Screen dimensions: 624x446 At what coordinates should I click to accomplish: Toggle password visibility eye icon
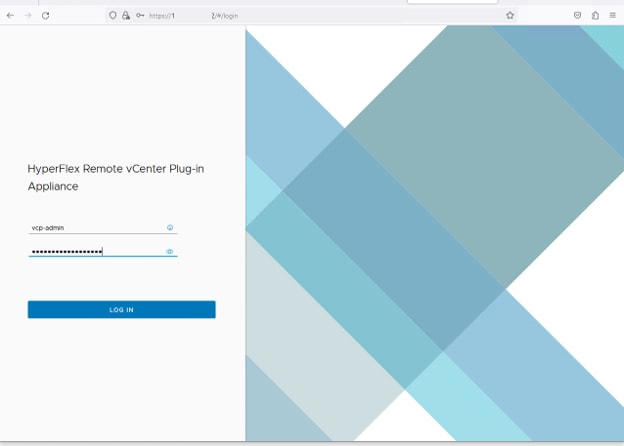point(170,251)
